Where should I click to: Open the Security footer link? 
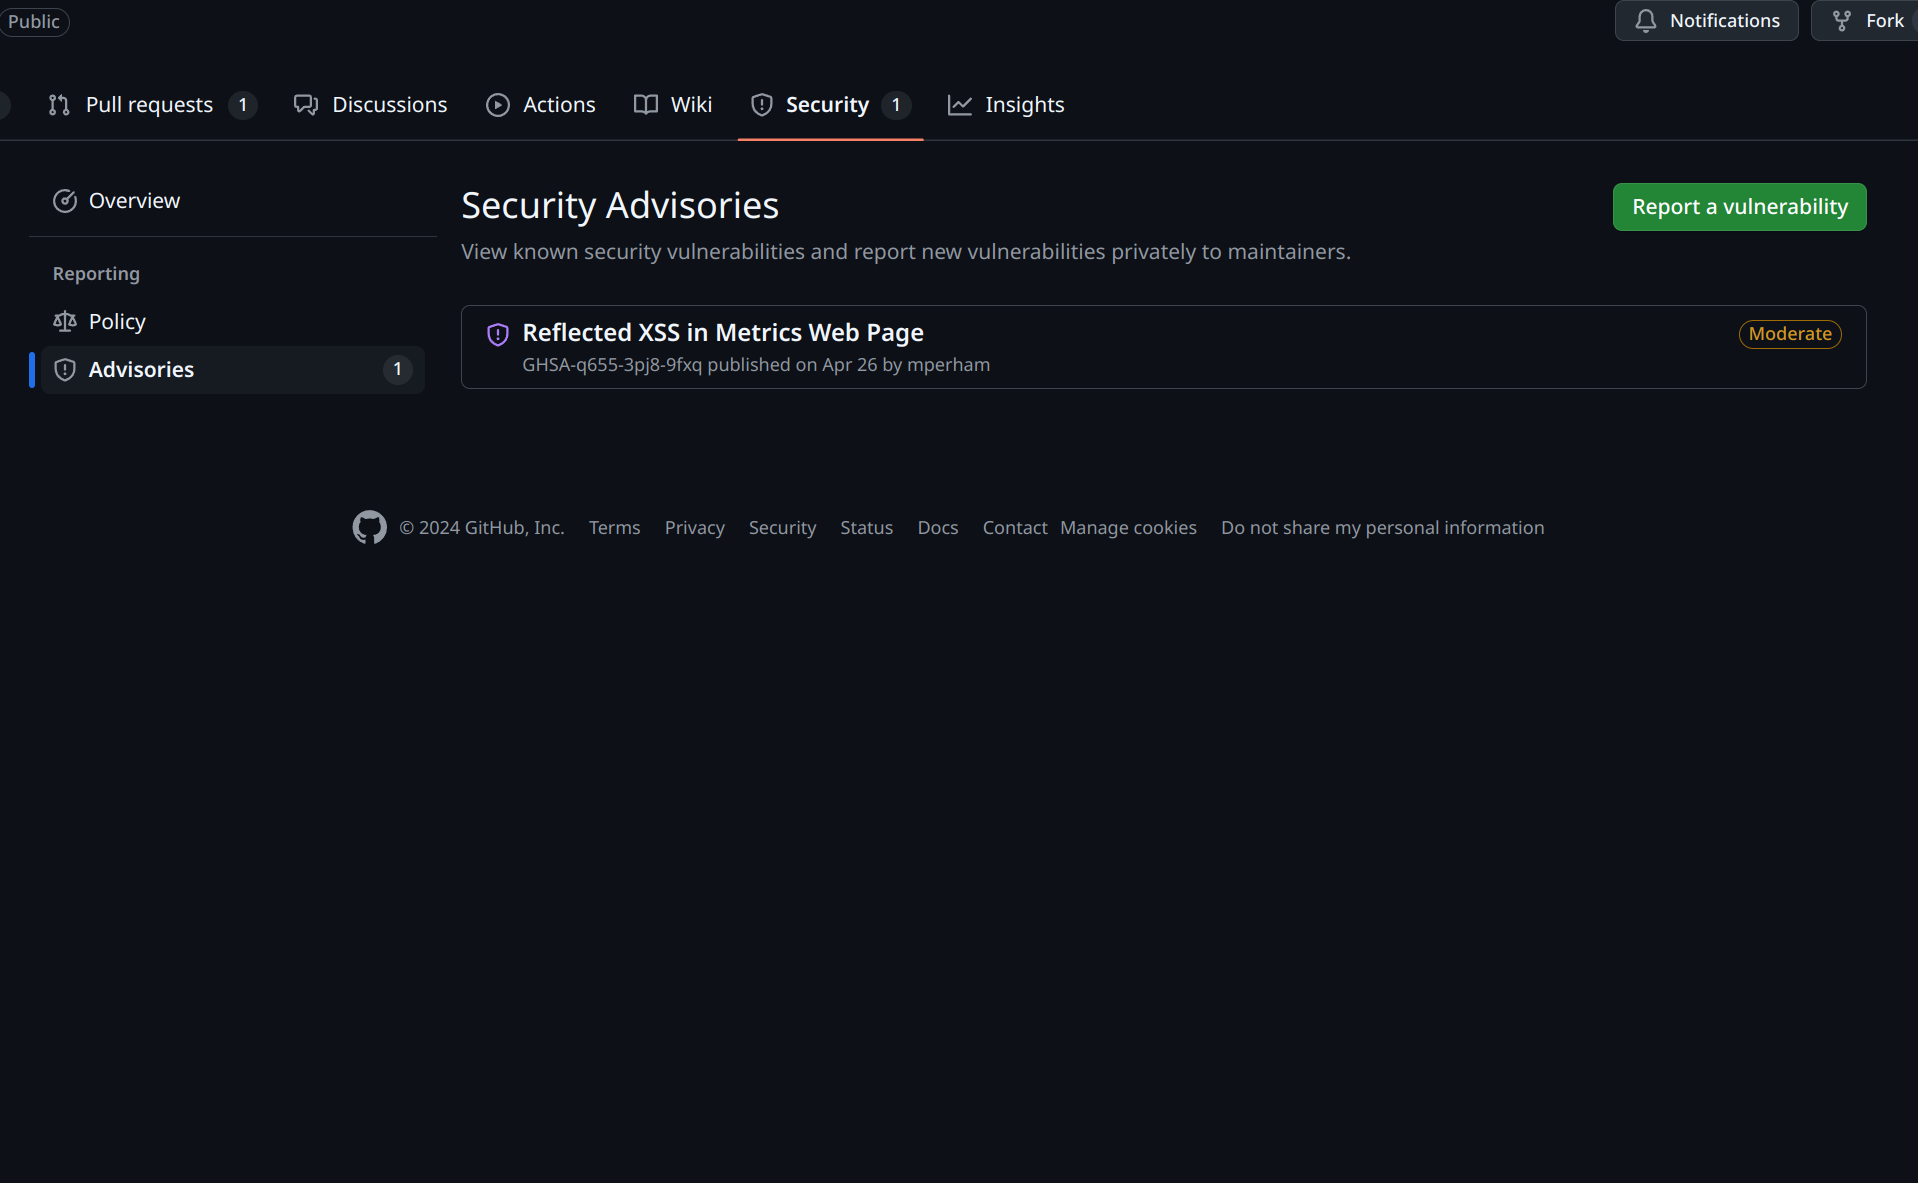783,528
